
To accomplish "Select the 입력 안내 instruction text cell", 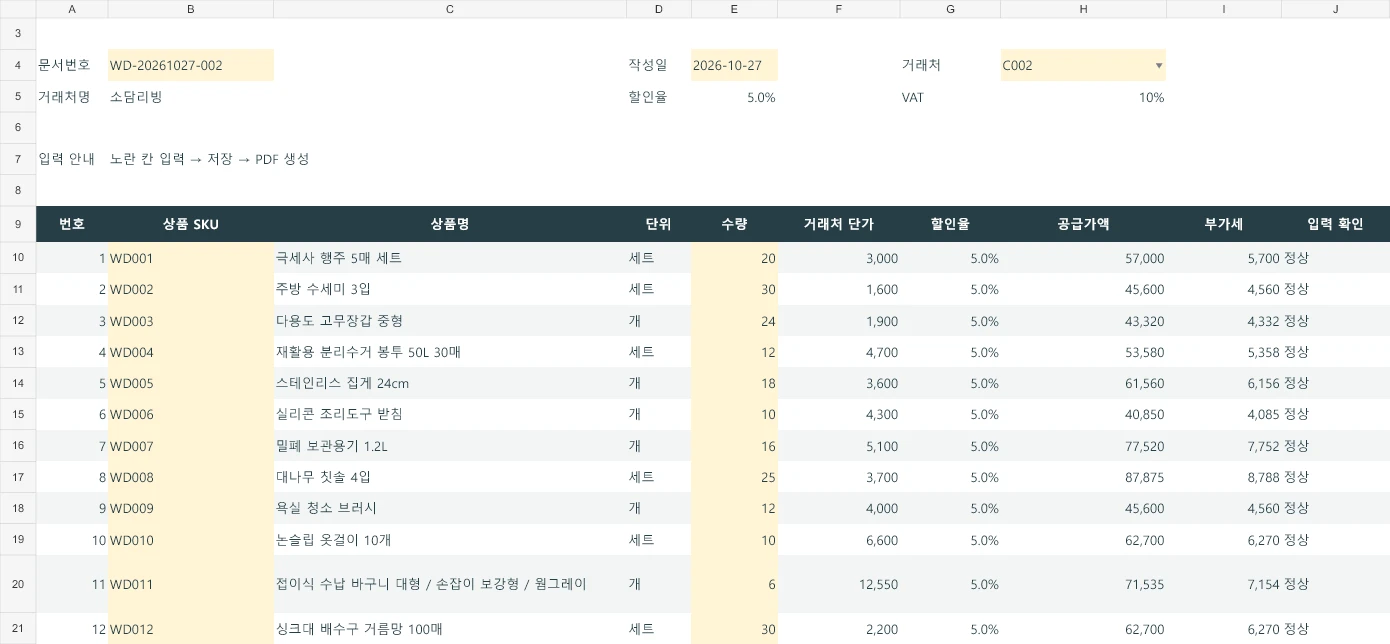I will [x=210, y=159].
